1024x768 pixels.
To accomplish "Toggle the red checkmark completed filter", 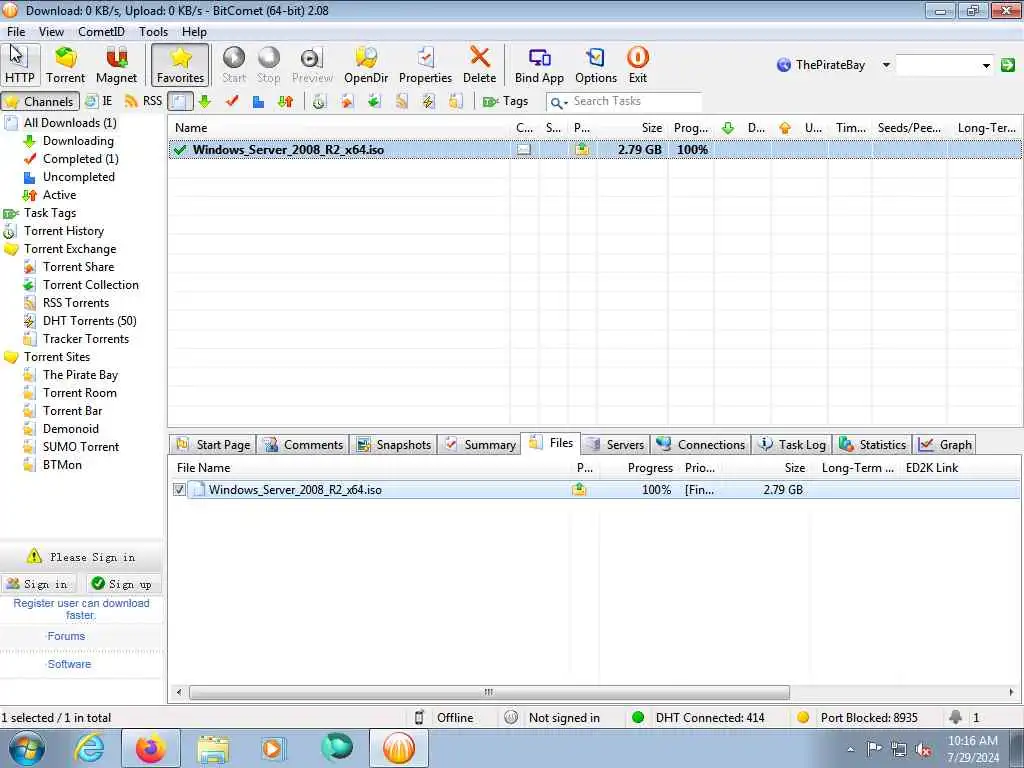I will click(x=232, y=101).
